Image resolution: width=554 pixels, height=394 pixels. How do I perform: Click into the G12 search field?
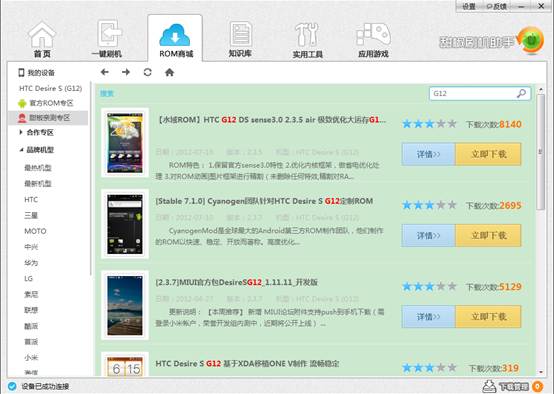[480, 94]
